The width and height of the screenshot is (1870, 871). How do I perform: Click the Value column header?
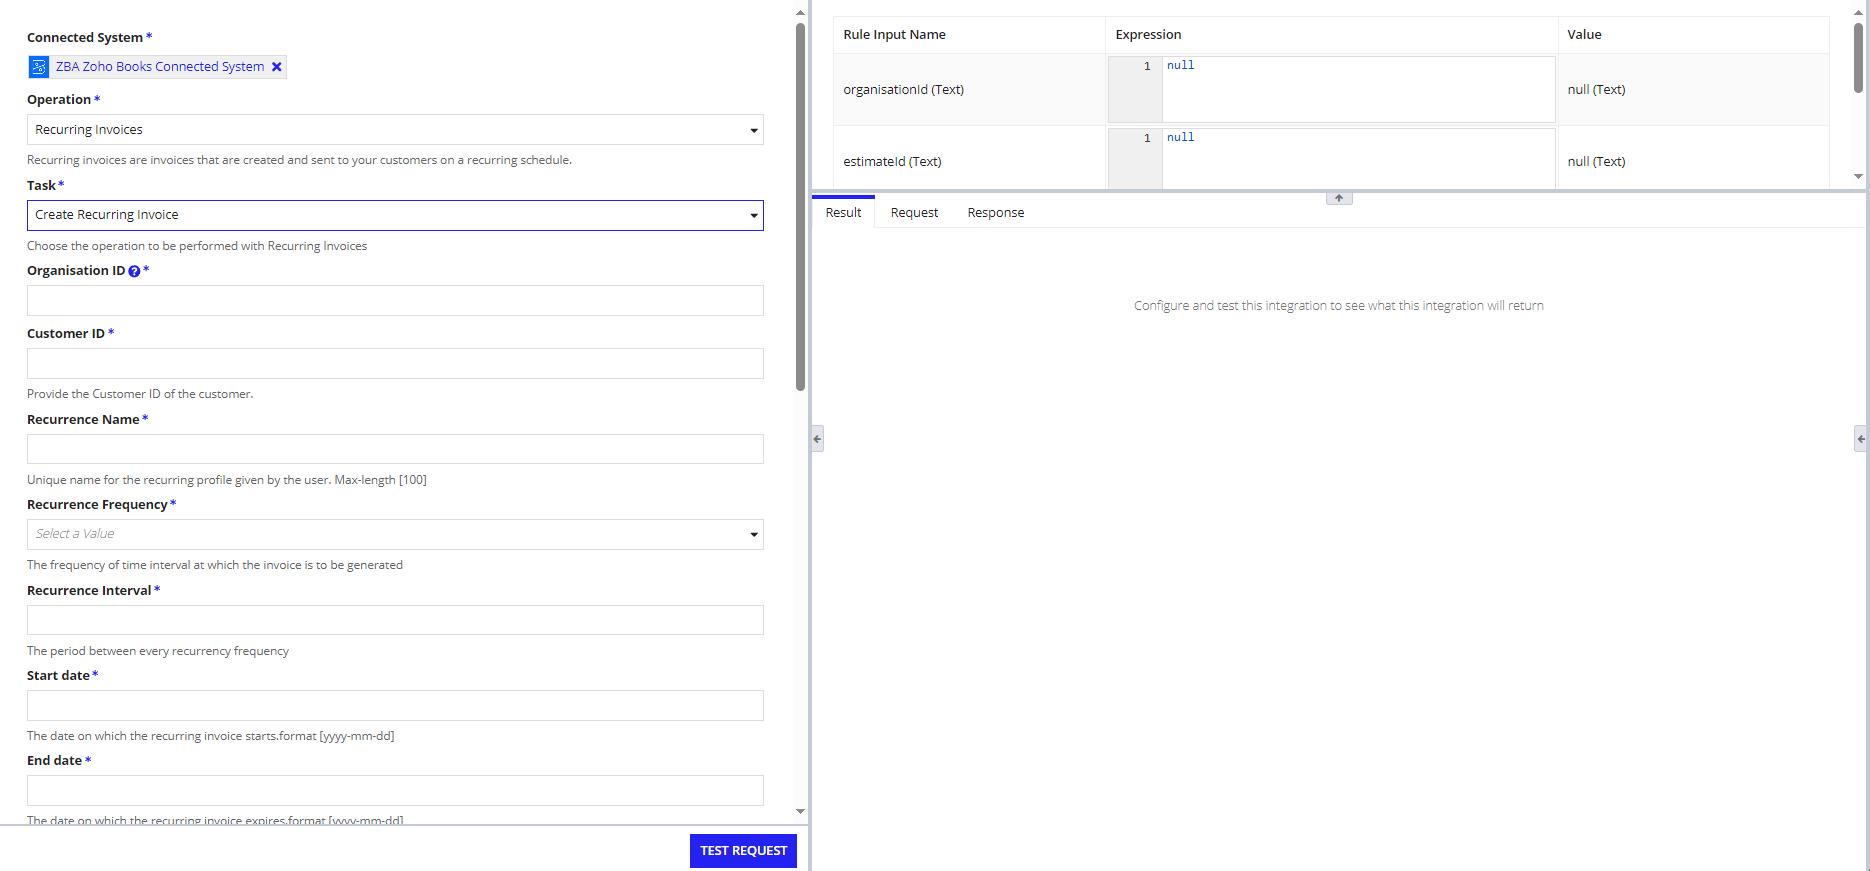[1584, 34]
